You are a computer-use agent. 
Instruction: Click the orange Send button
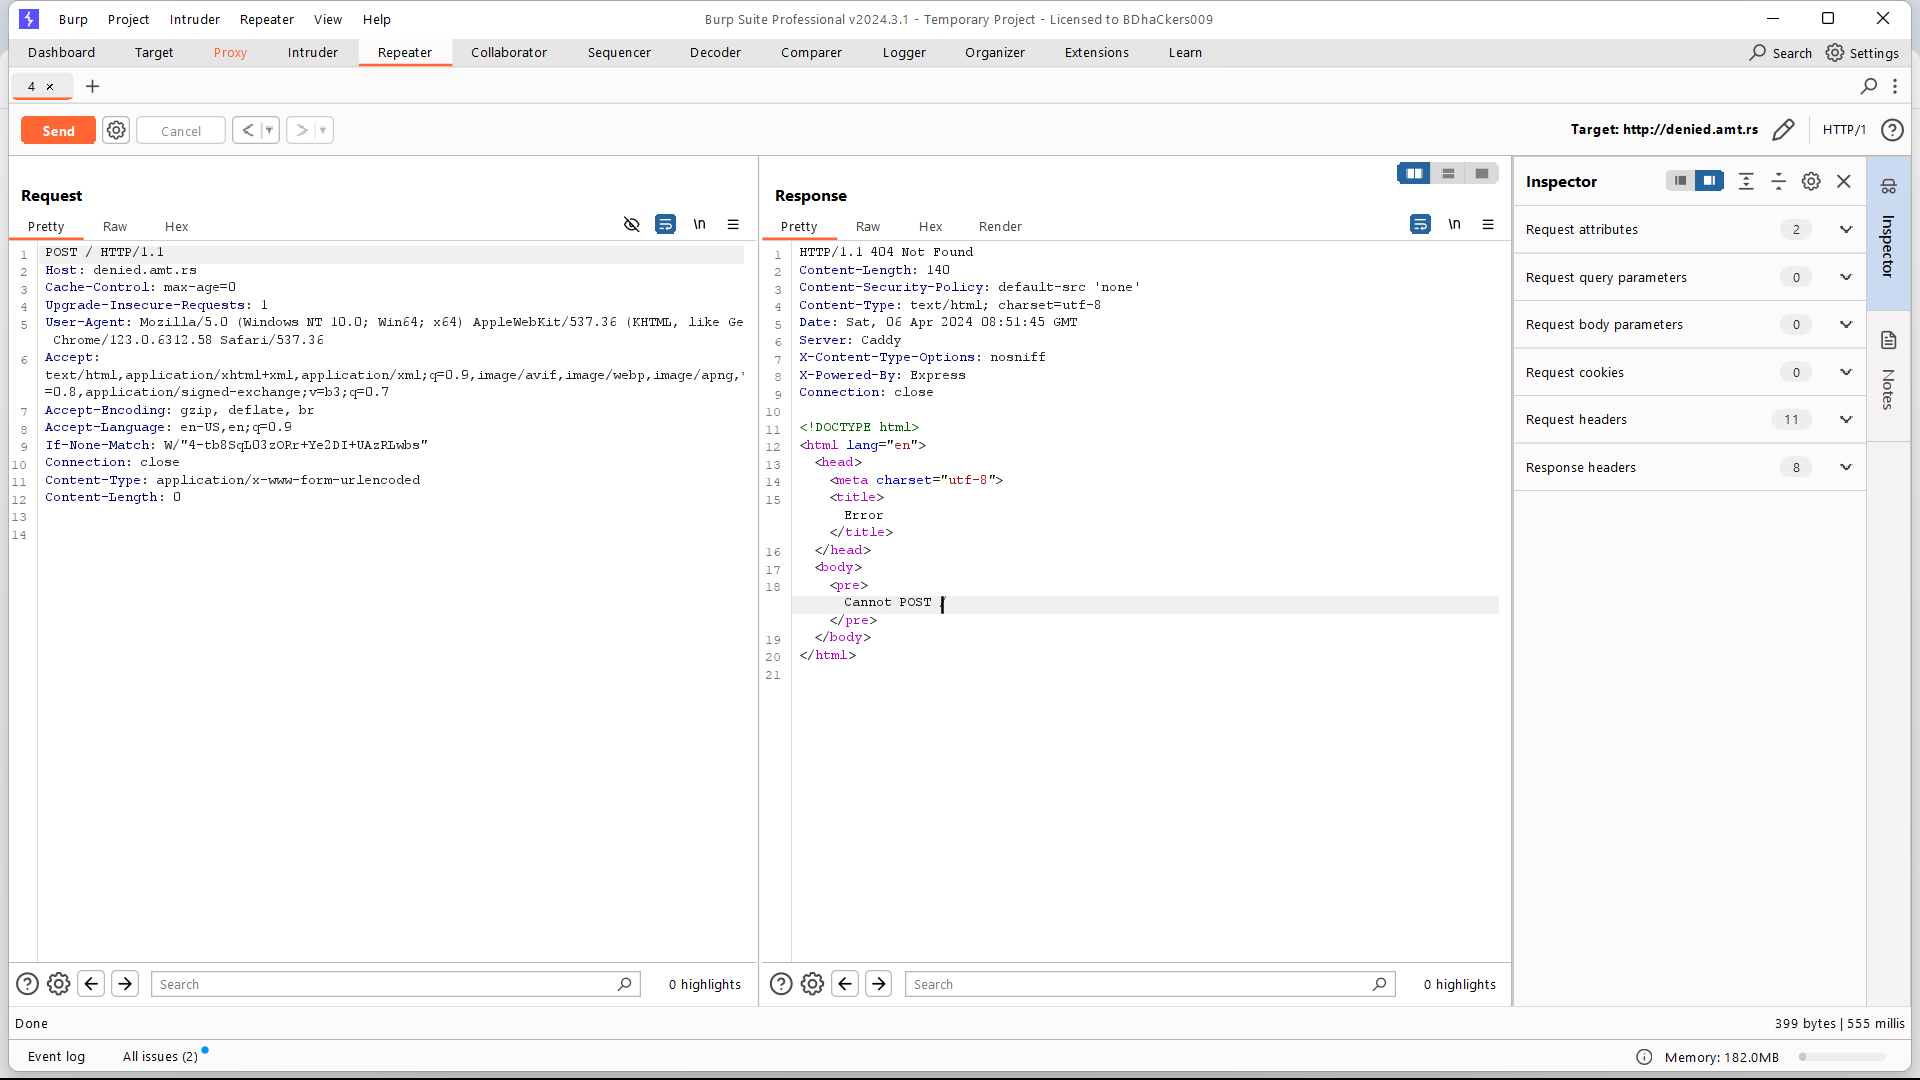tap(58, 130)
